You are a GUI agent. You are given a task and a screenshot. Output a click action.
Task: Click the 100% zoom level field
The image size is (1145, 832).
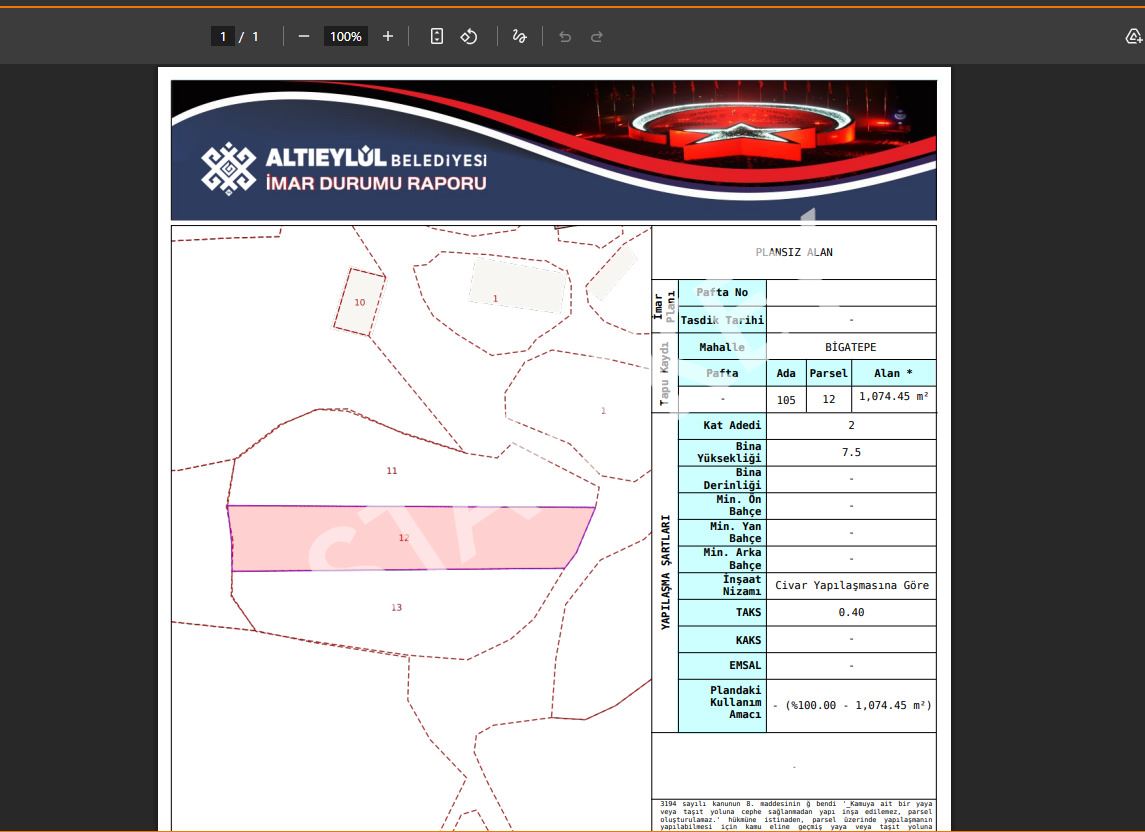(x=346, y=36)
